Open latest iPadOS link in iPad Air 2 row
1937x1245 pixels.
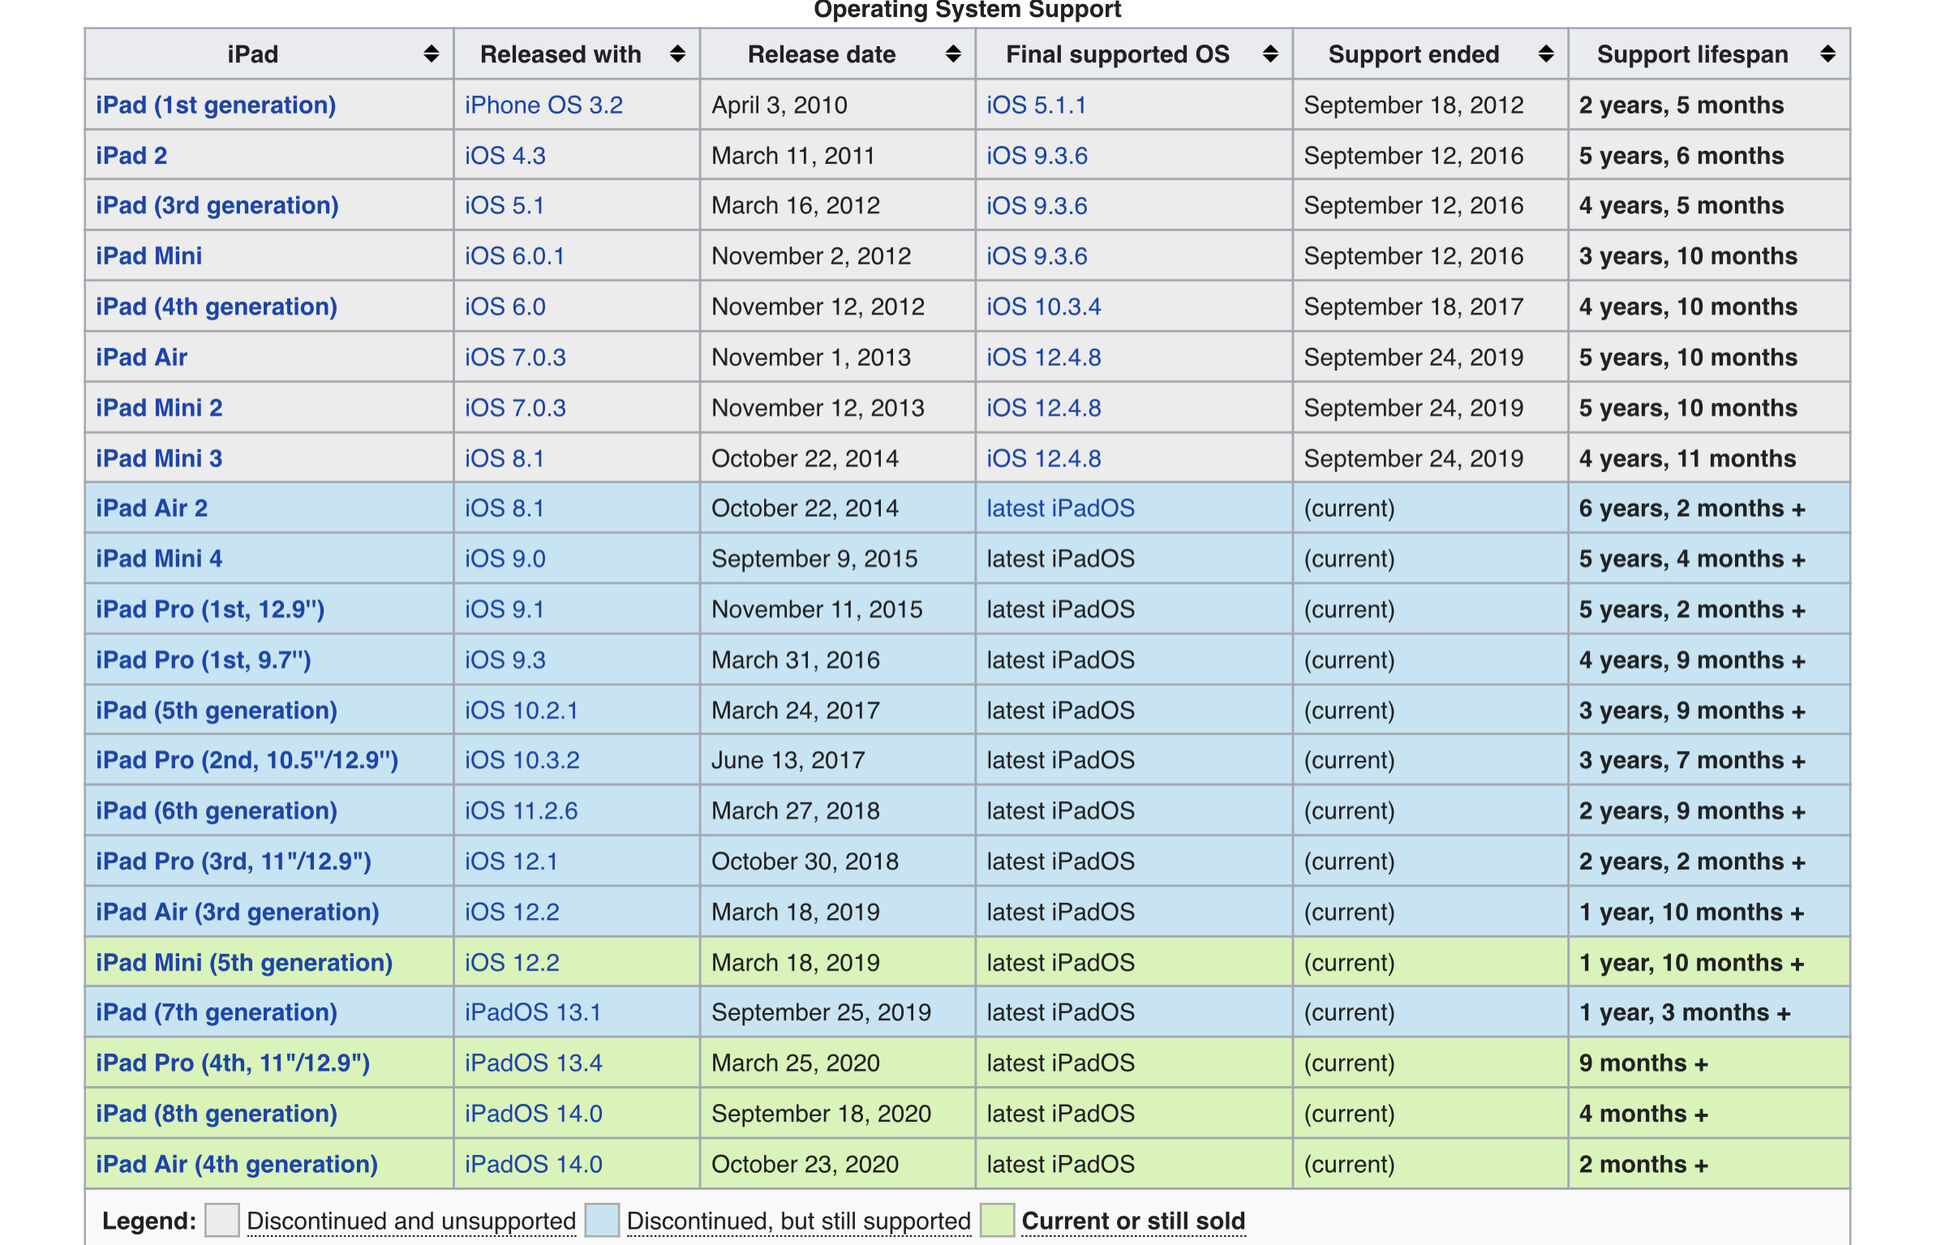[x=1061, y=508]
